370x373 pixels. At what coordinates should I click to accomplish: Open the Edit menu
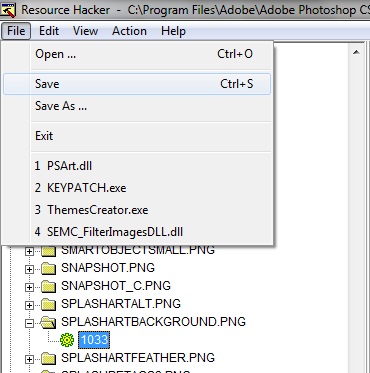(49, 31)
